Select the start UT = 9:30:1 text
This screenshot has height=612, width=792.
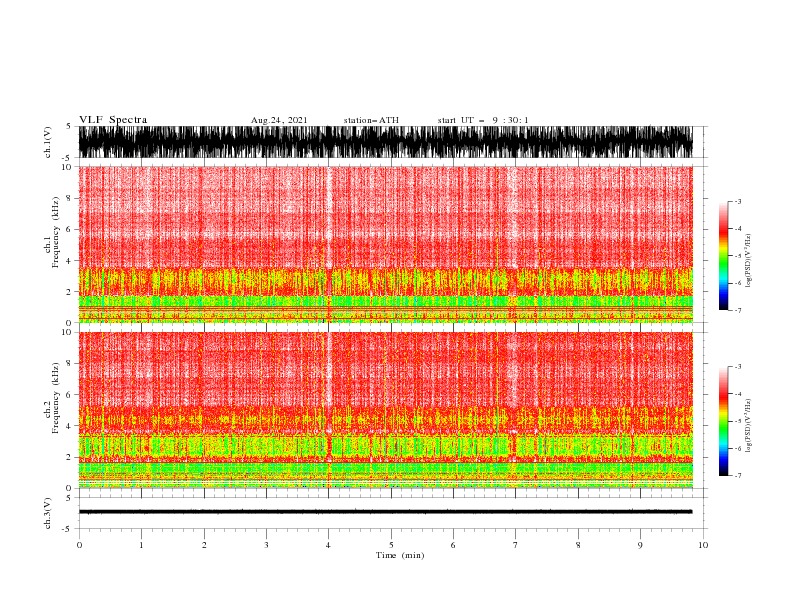[483, 120]
